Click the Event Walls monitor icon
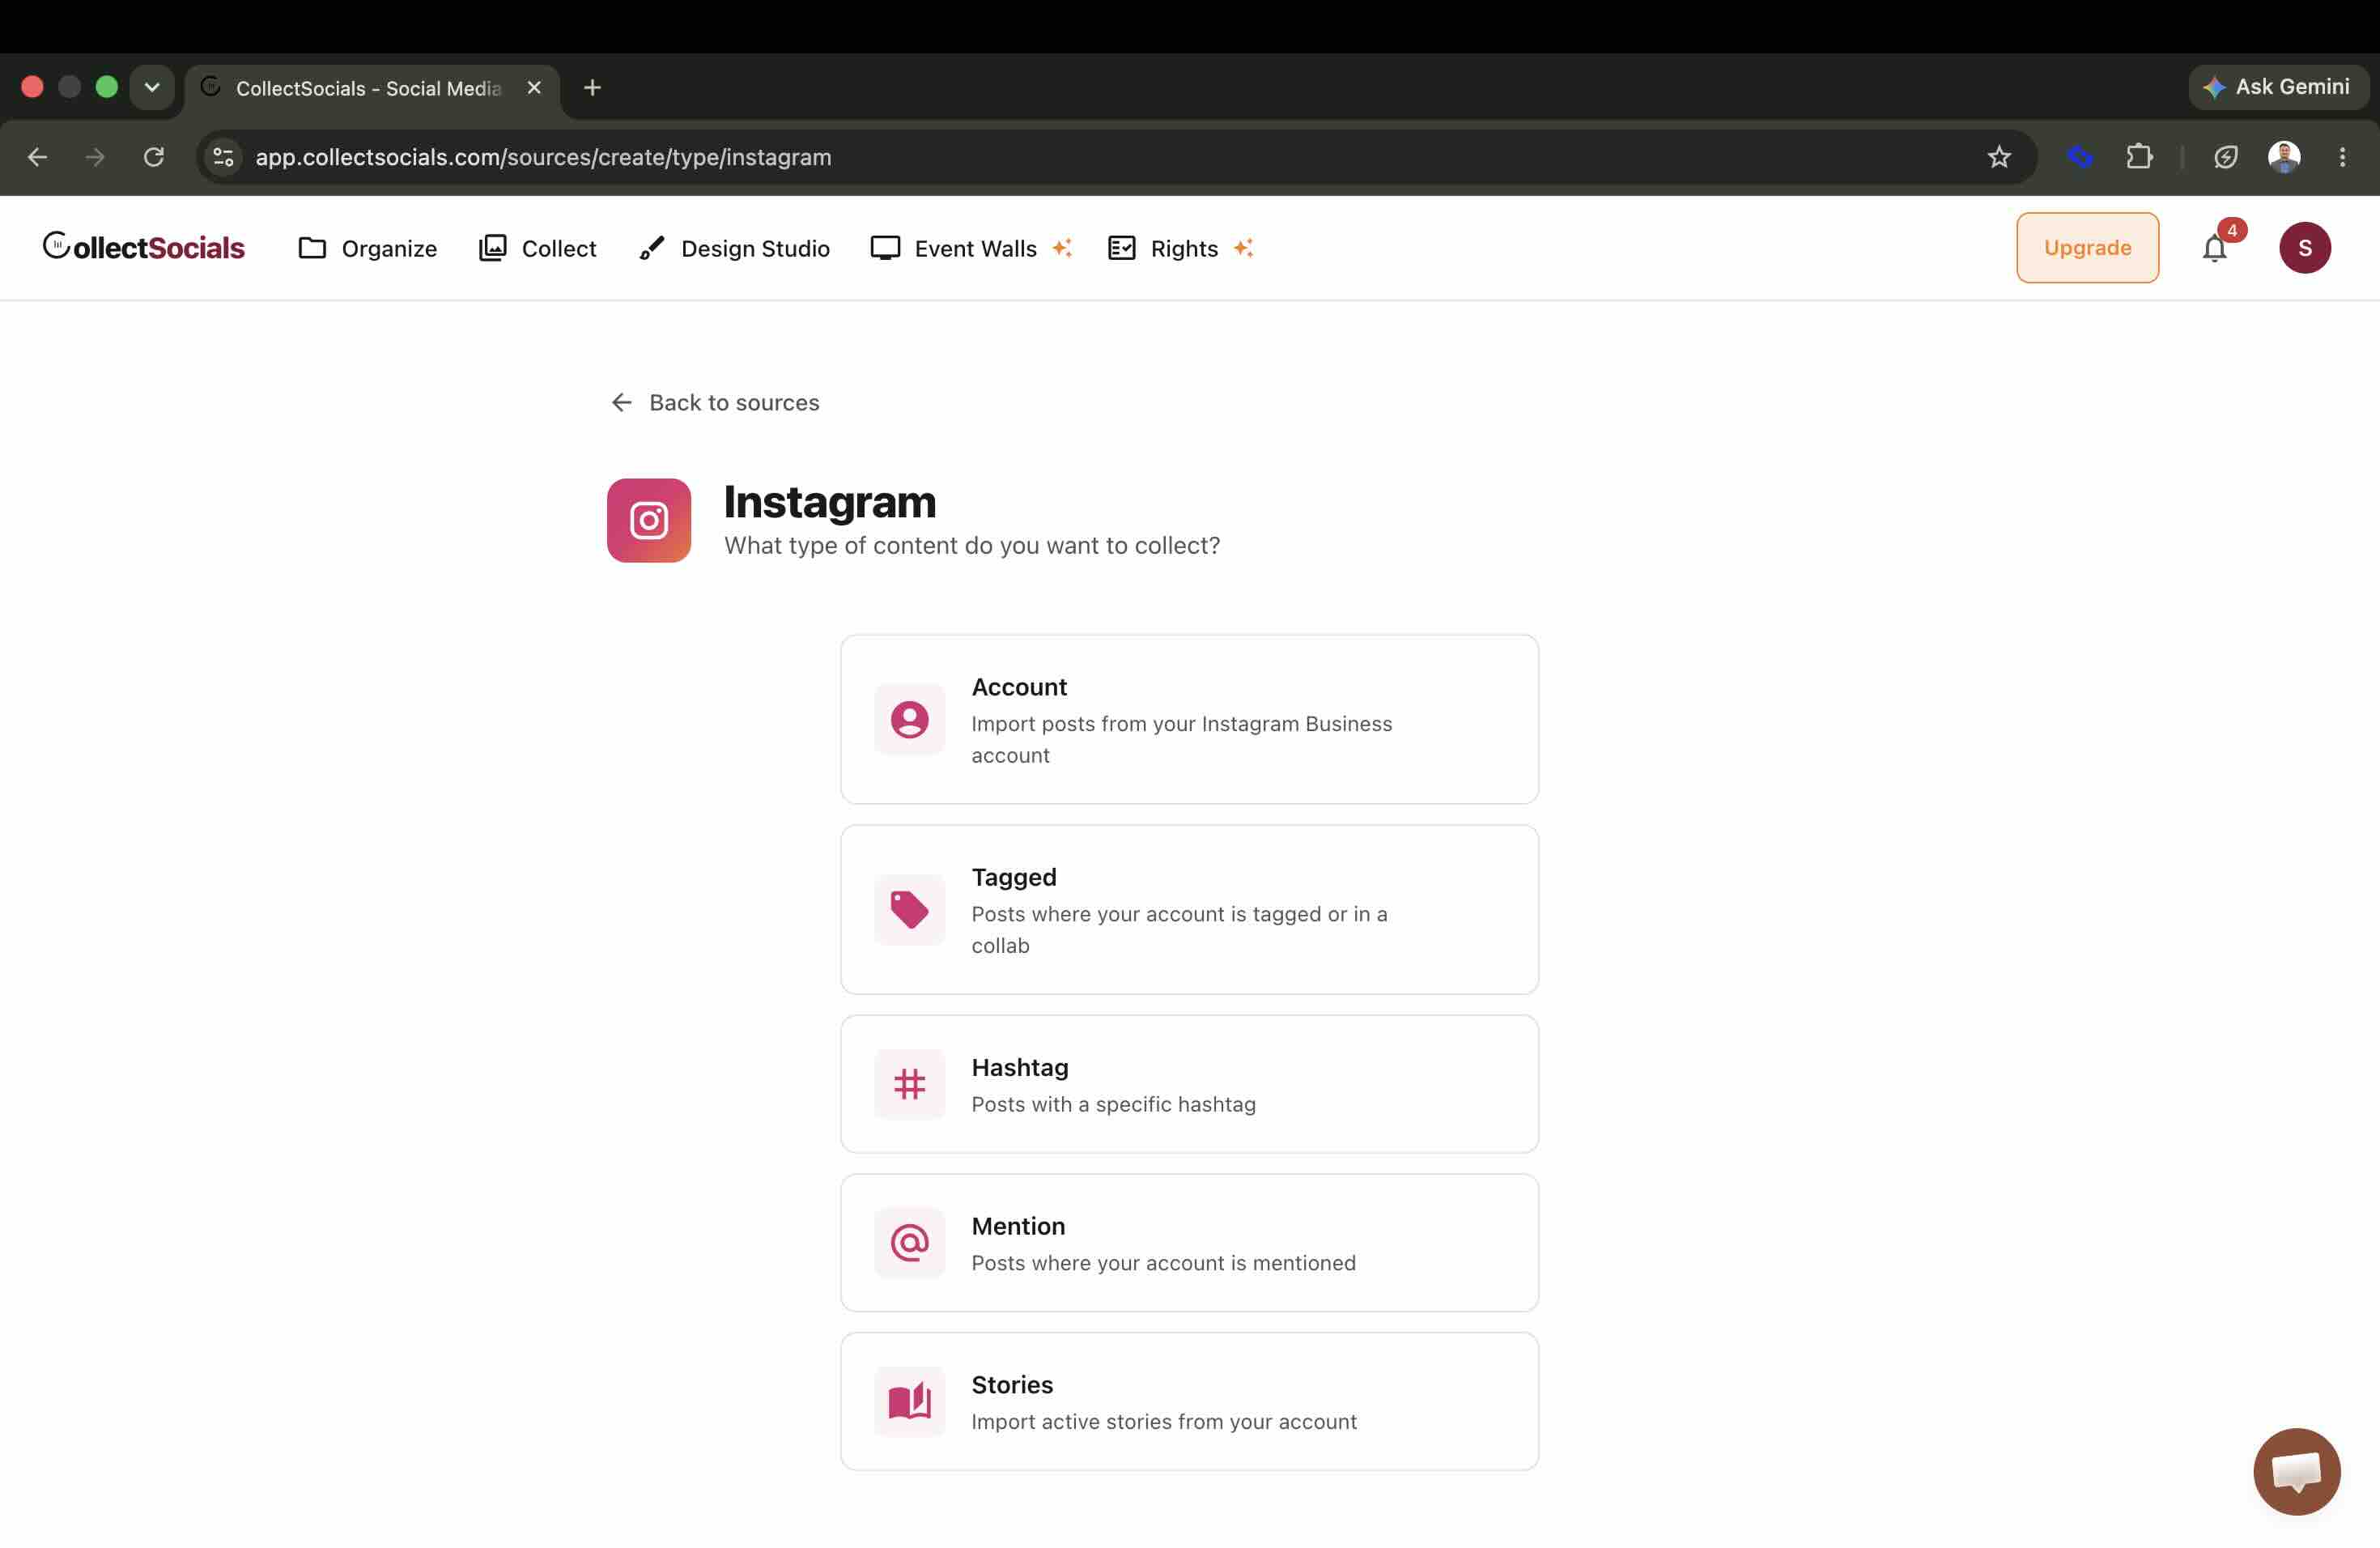The width and height of the screenshot is (2380, 1548). click(885, 248)
